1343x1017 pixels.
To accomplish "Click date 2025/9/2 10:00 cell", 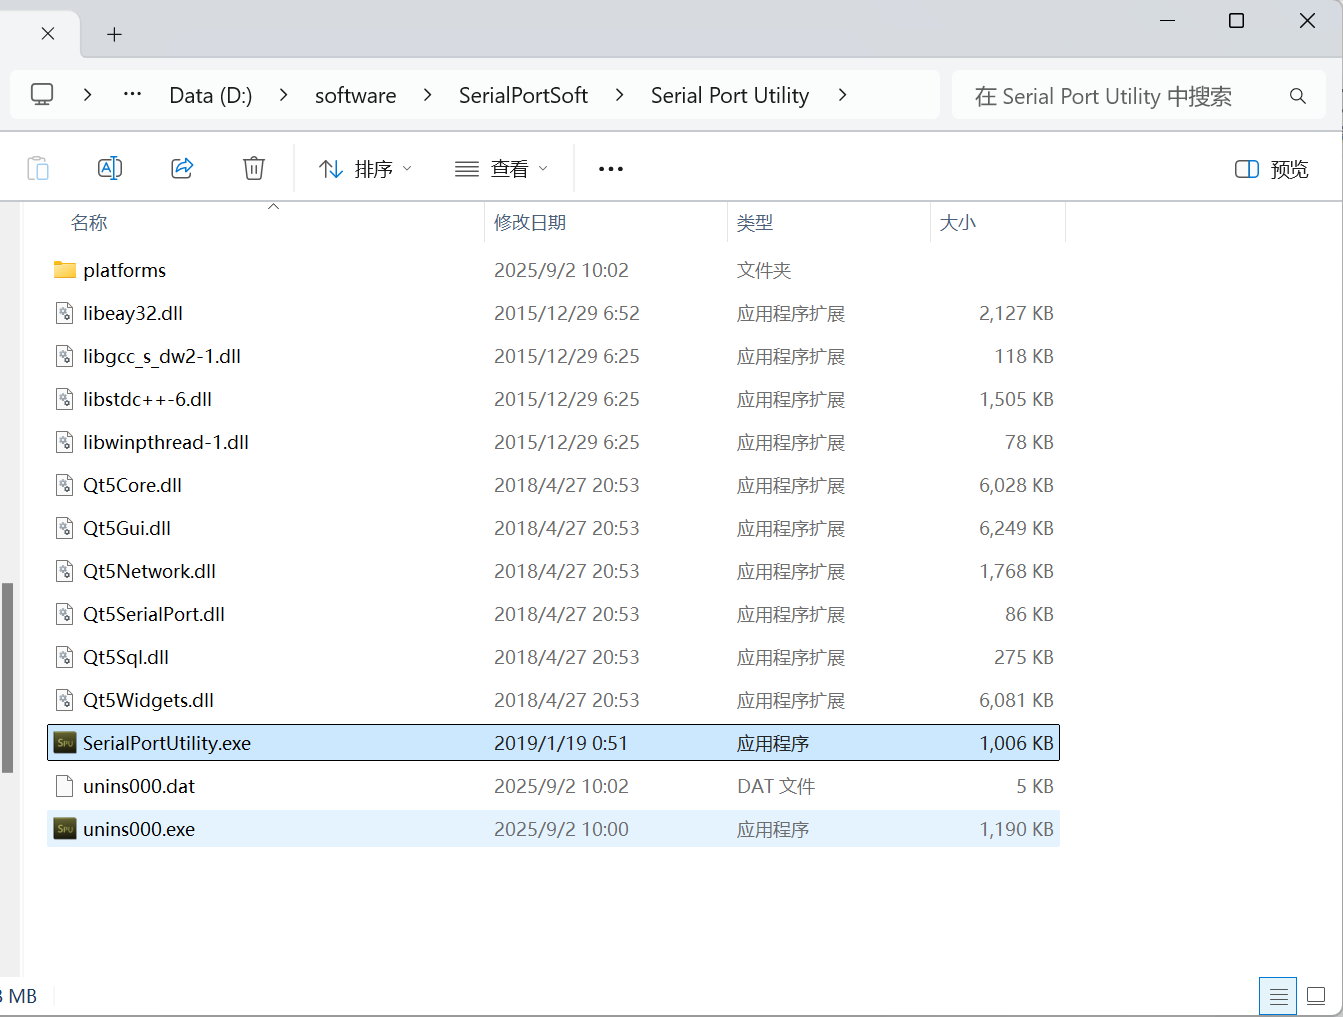I will [x=561, y=829].
